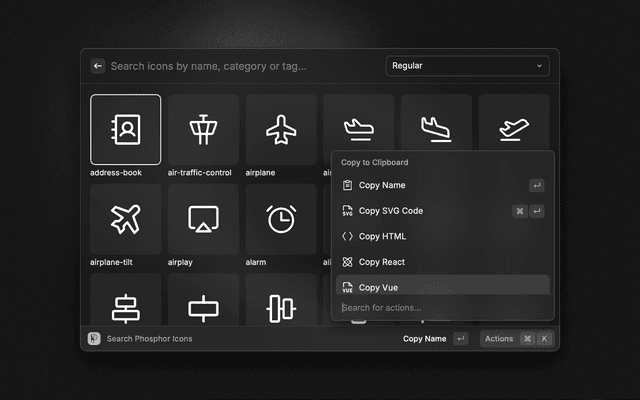Image resolution: width=640 pixels, height=400 pixels.
Task: Select the address-book icon
Action: point(125,129)
